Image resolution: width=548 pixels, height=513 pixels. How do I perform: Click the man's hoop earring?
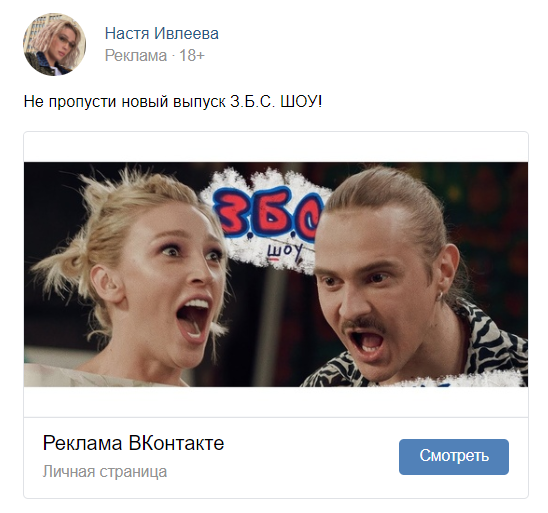coord(441,298)
